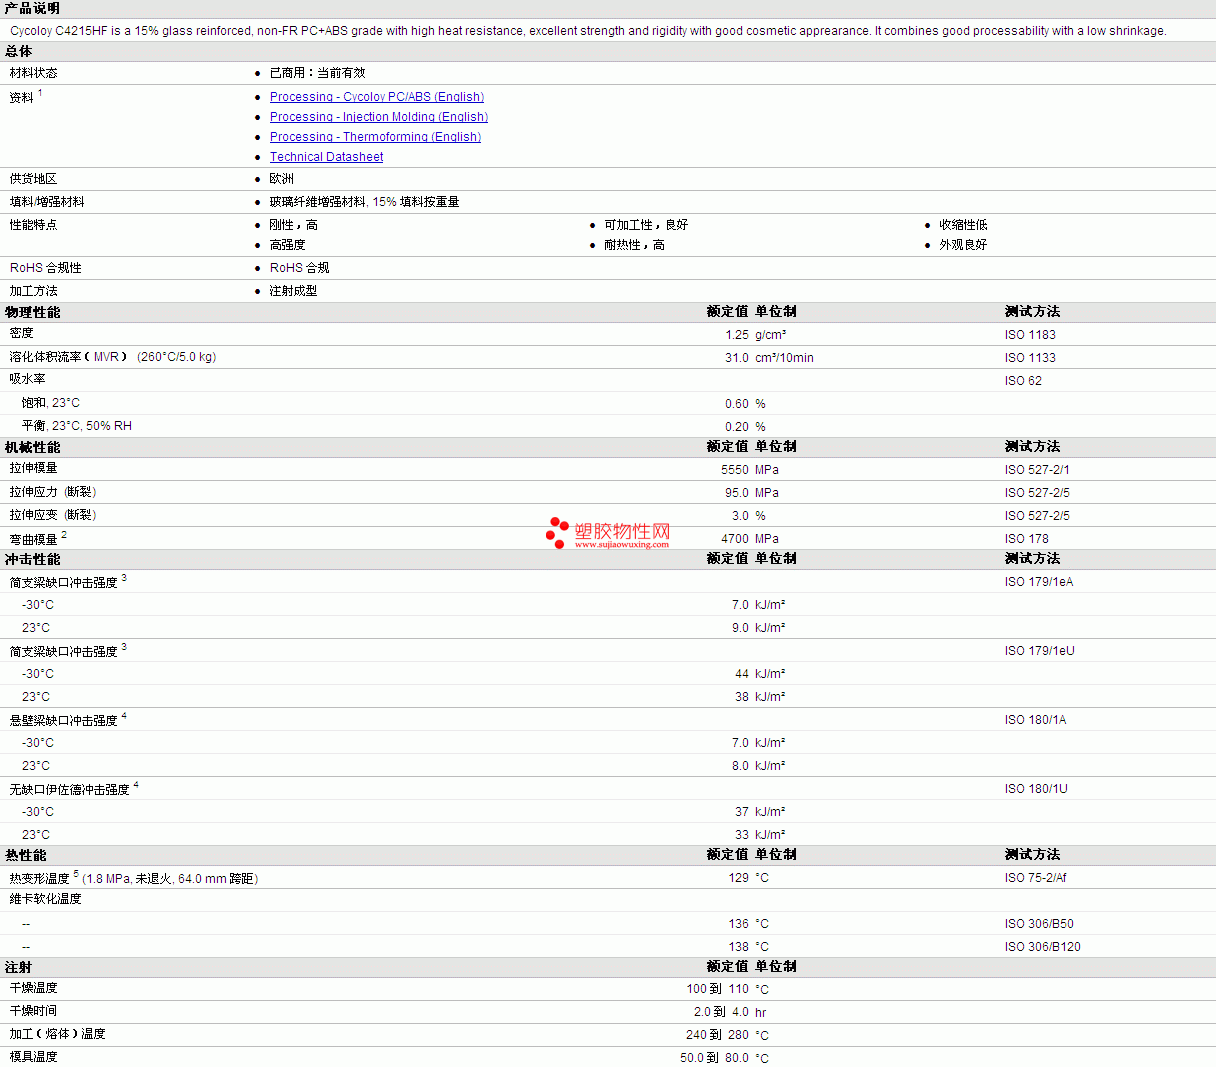Click the ISO 306/B120 test method
This screenshot has height=1067, width=1216.
tap(1043, 947)
